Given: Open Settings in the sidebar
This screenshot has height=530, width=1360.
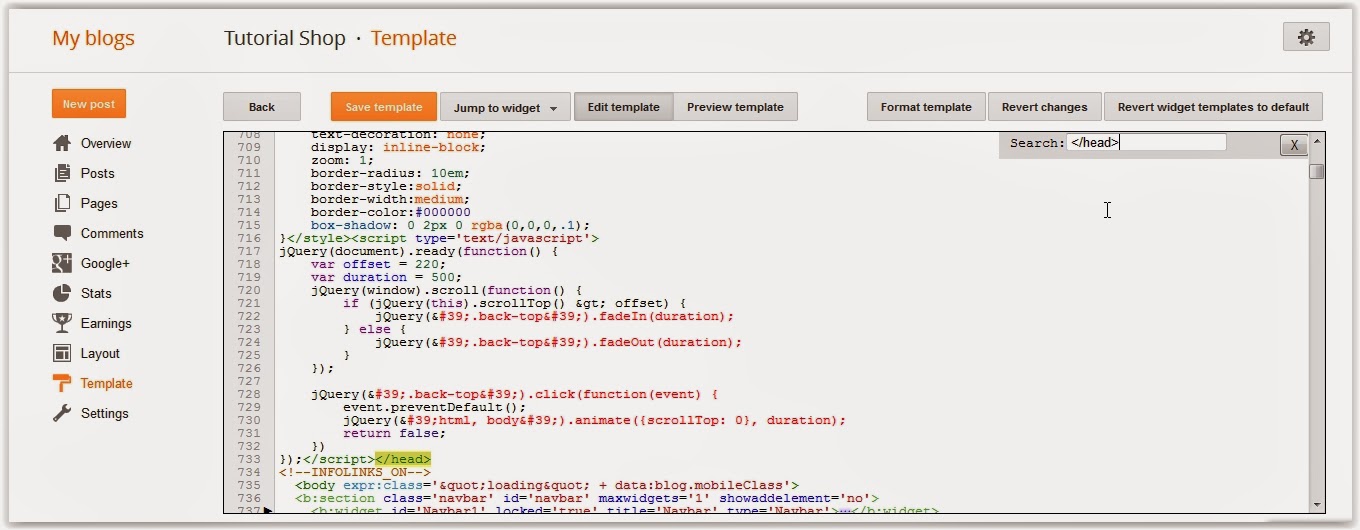Looking at the screenshot, I should pyautogui.click(x=105, y=413).
